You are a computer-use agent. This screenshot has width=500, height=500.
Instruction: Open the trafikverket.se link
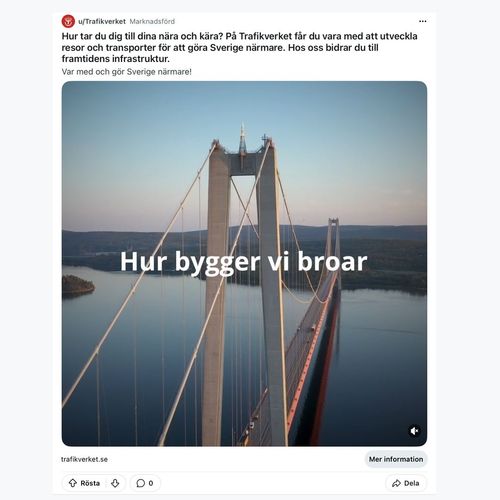(84, 459)
